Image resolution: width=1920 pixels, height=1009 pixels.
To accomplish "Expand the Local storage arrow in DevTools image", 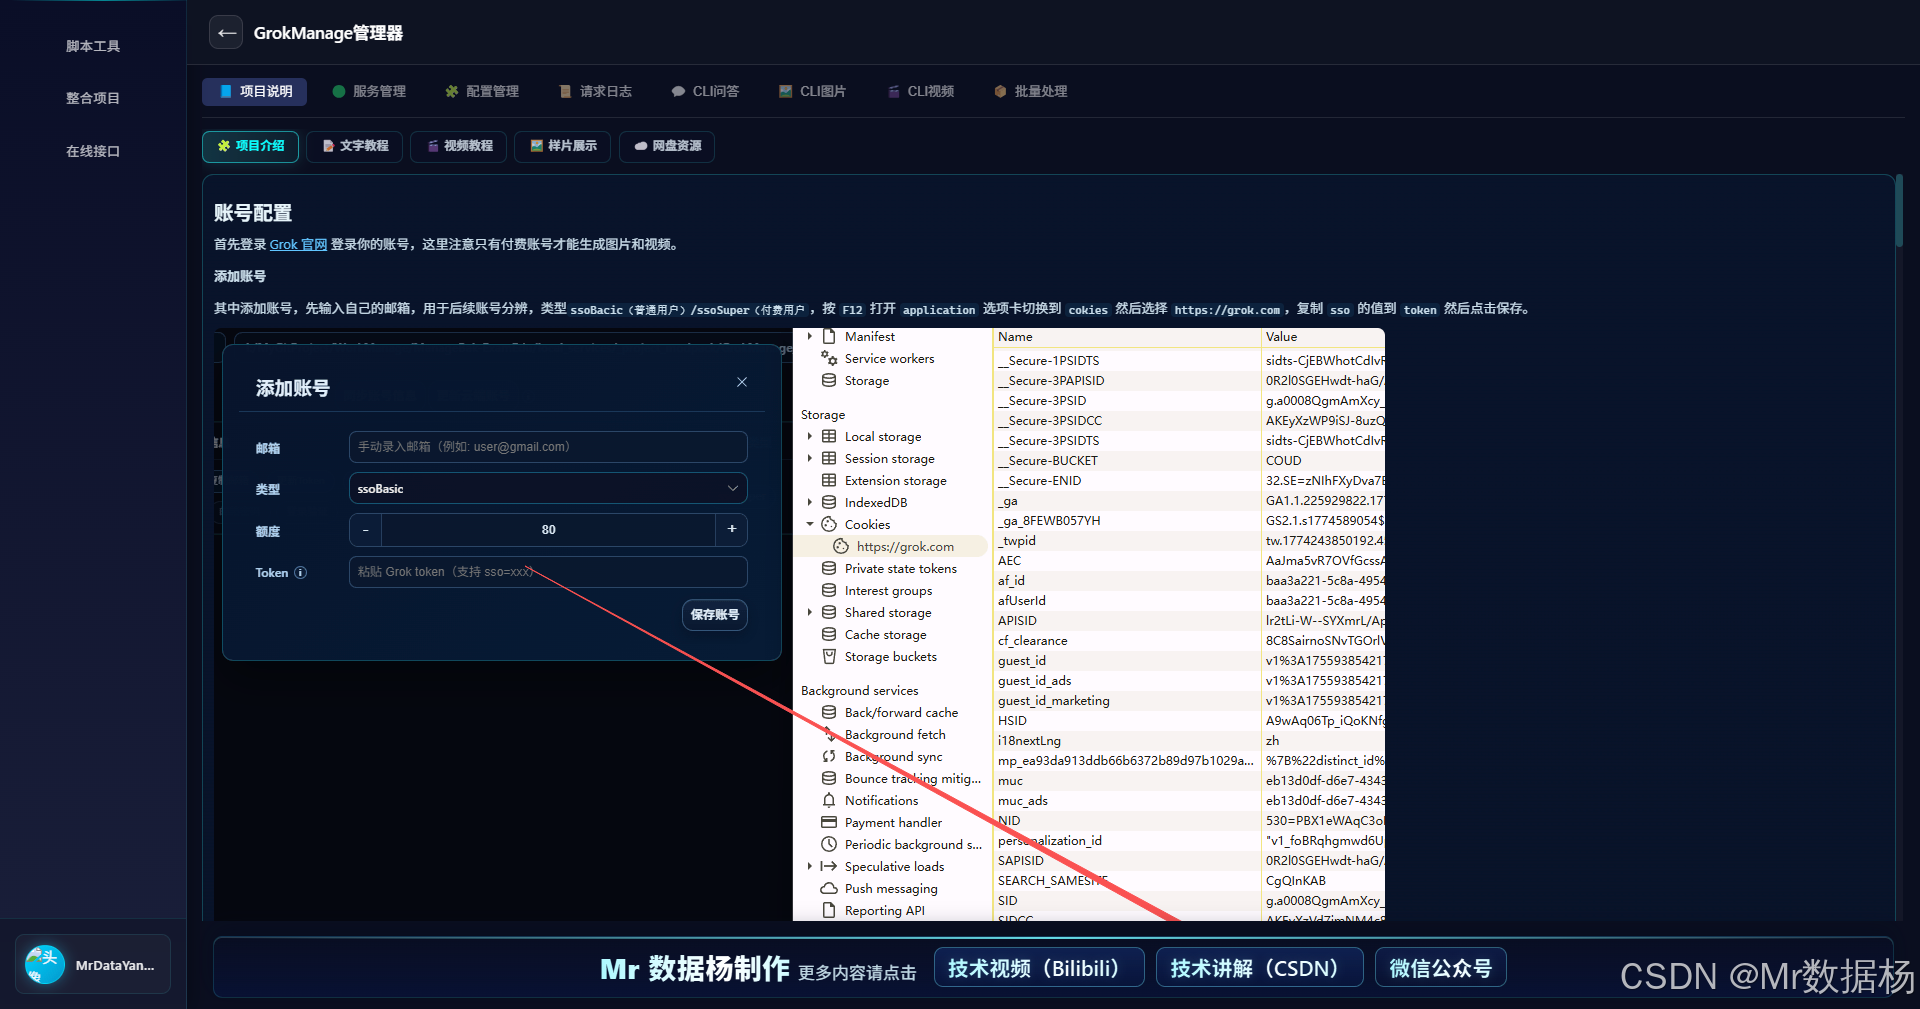I will 810,437.
